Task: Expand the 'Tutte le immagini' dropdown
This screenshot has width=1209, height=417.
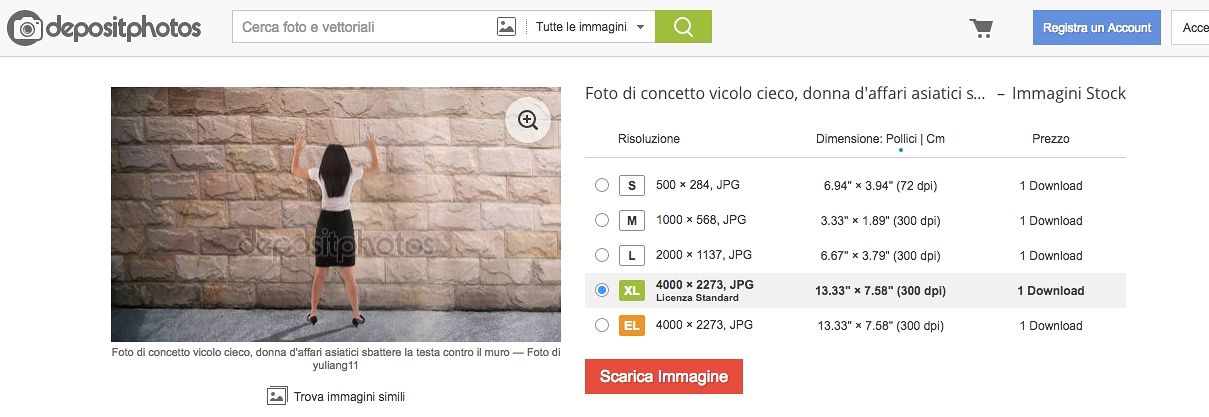Action: click(x=590, y=27)
